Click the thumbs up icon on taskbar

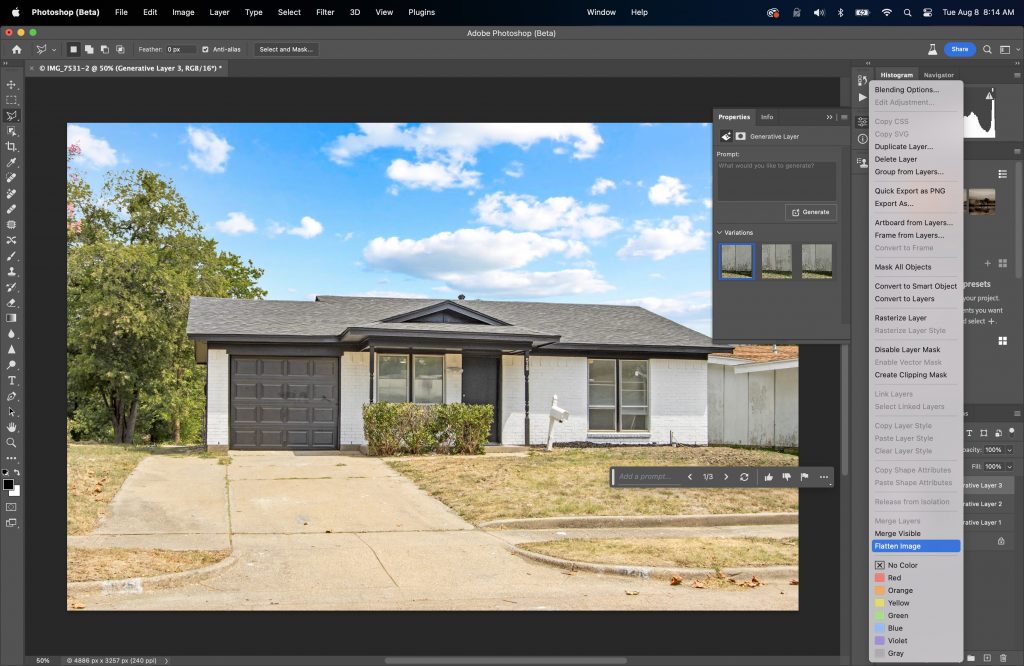(768, 477)
